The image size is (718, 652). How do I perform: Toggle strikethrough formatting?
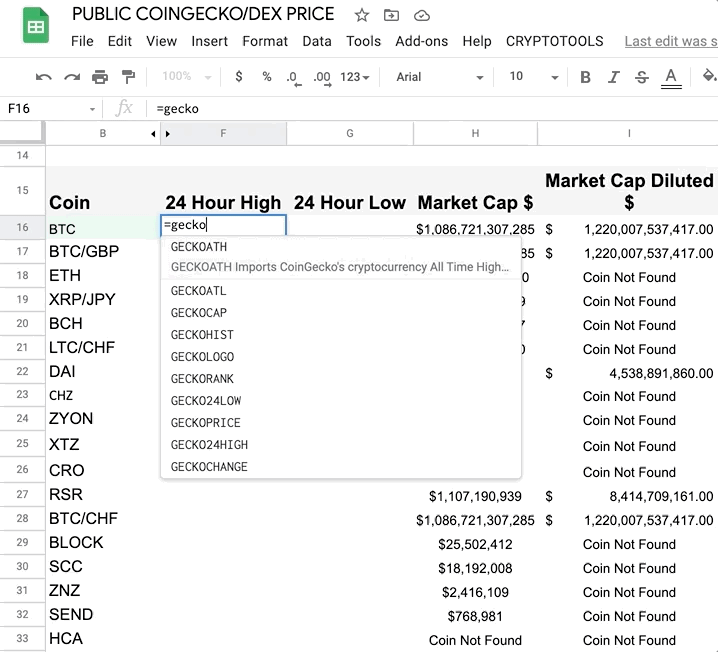(x=642, y=77)
